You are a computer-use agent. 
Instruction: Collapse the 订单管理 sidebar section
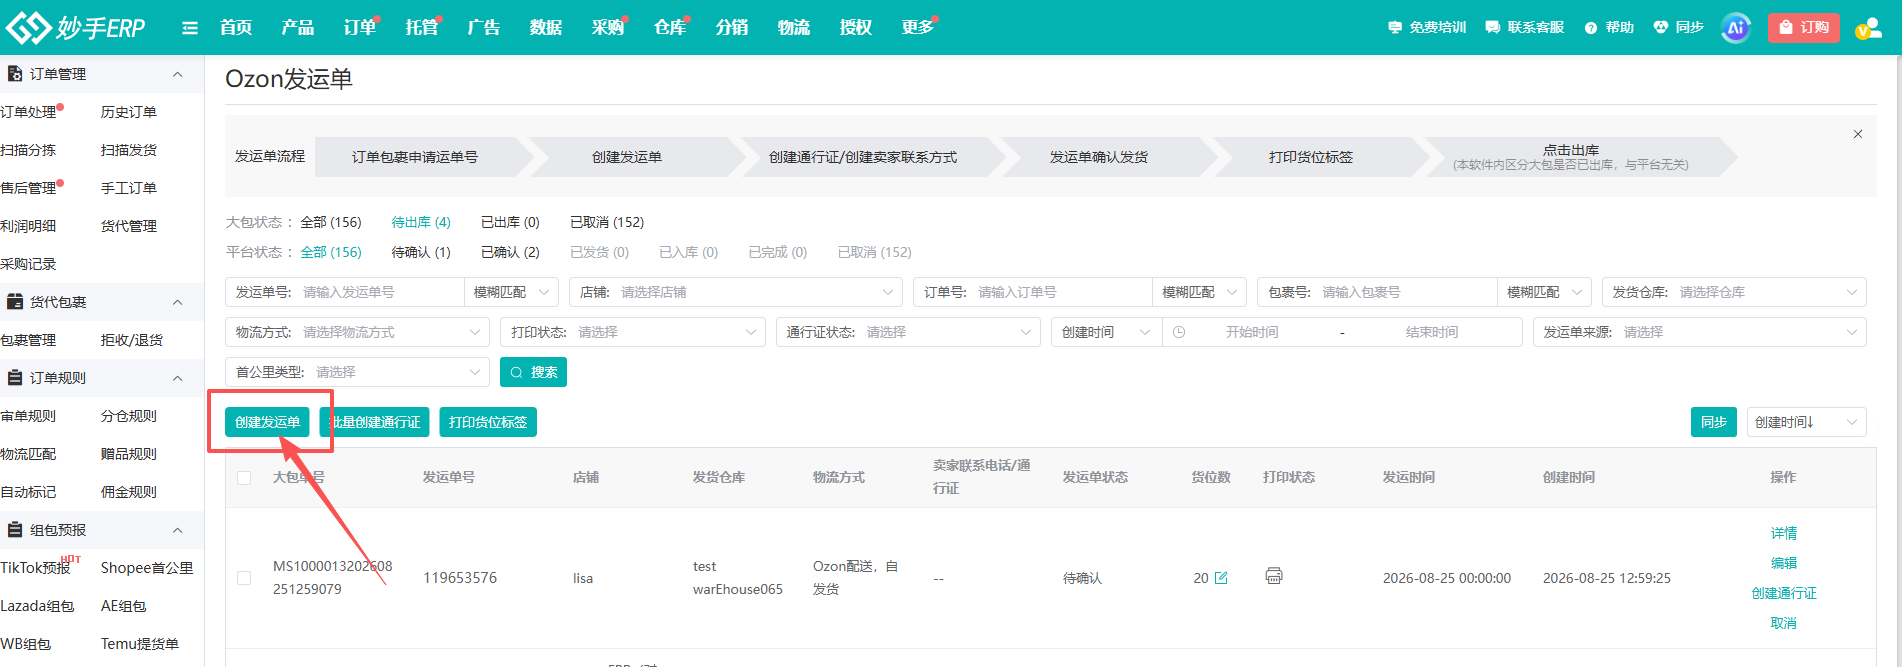point(178,74)
